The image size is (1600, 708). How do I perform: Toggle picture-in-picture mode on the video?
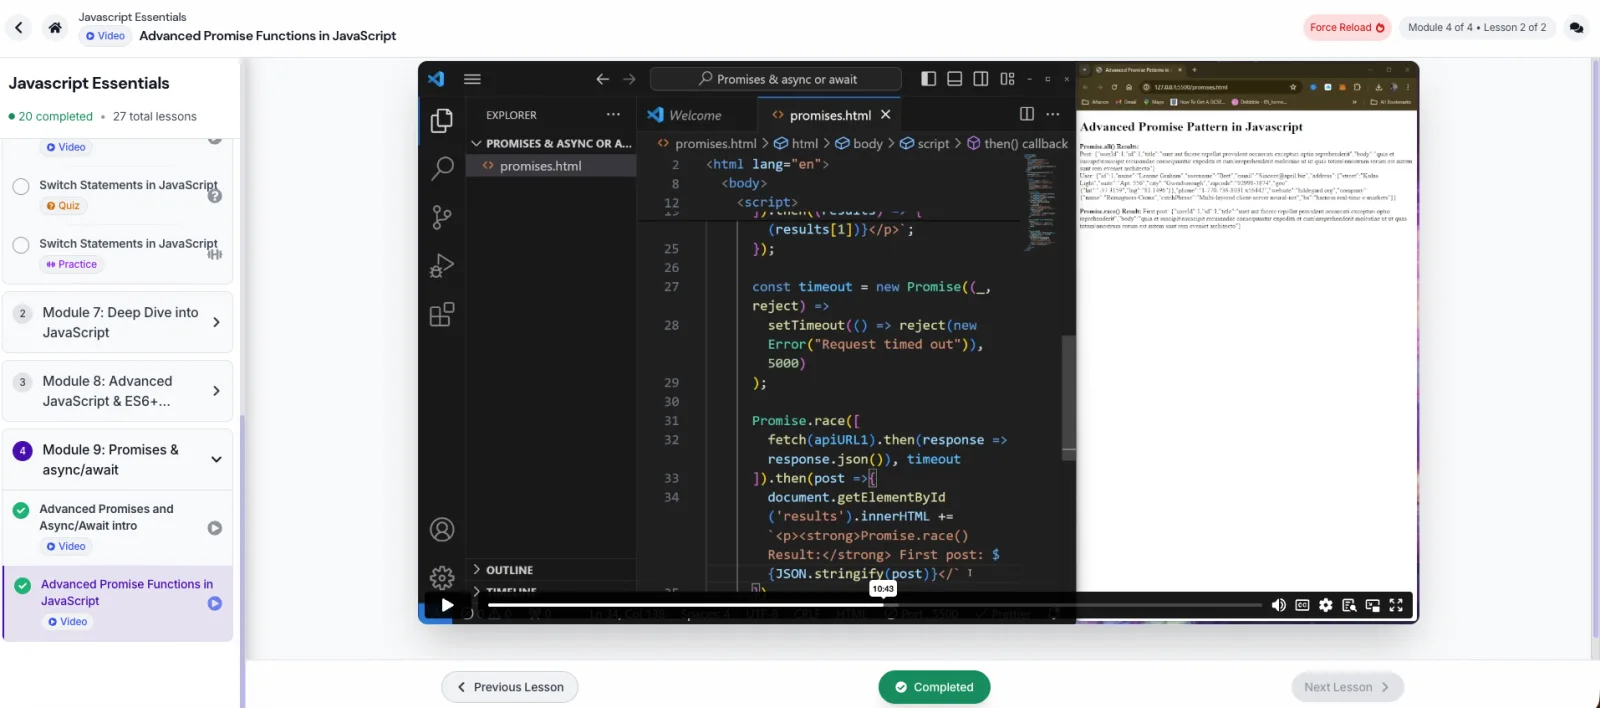(x=1372, y=605)
